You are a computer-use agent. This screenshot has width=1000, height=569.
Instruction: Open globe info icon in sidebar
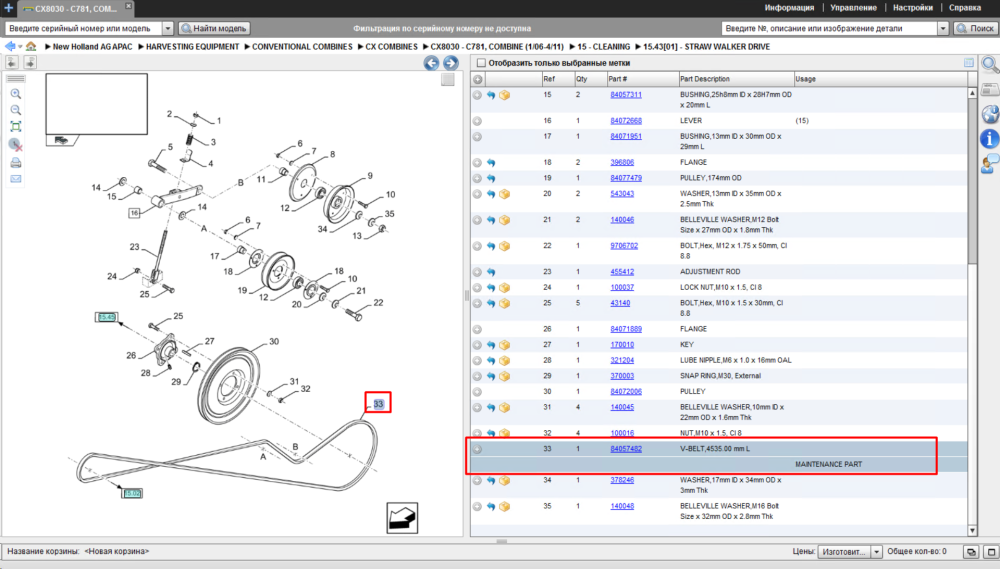(x=990, y=114)
